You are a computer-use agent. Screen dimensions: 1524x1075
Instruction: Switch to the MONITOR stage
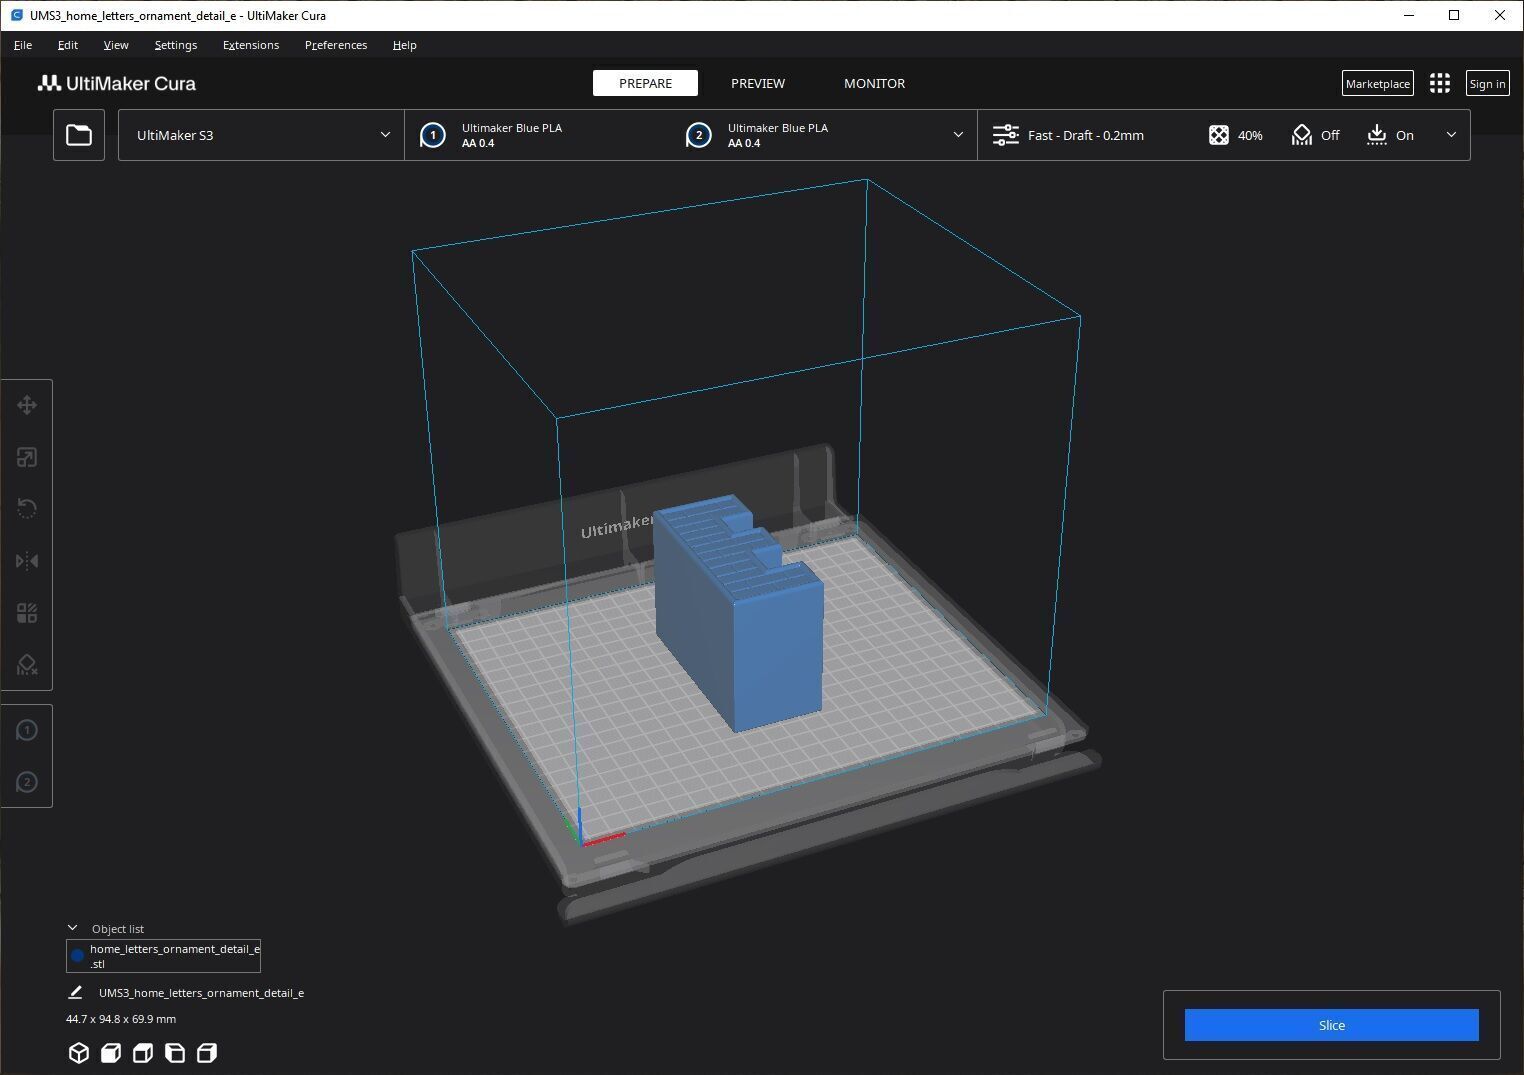click(875, 83)
